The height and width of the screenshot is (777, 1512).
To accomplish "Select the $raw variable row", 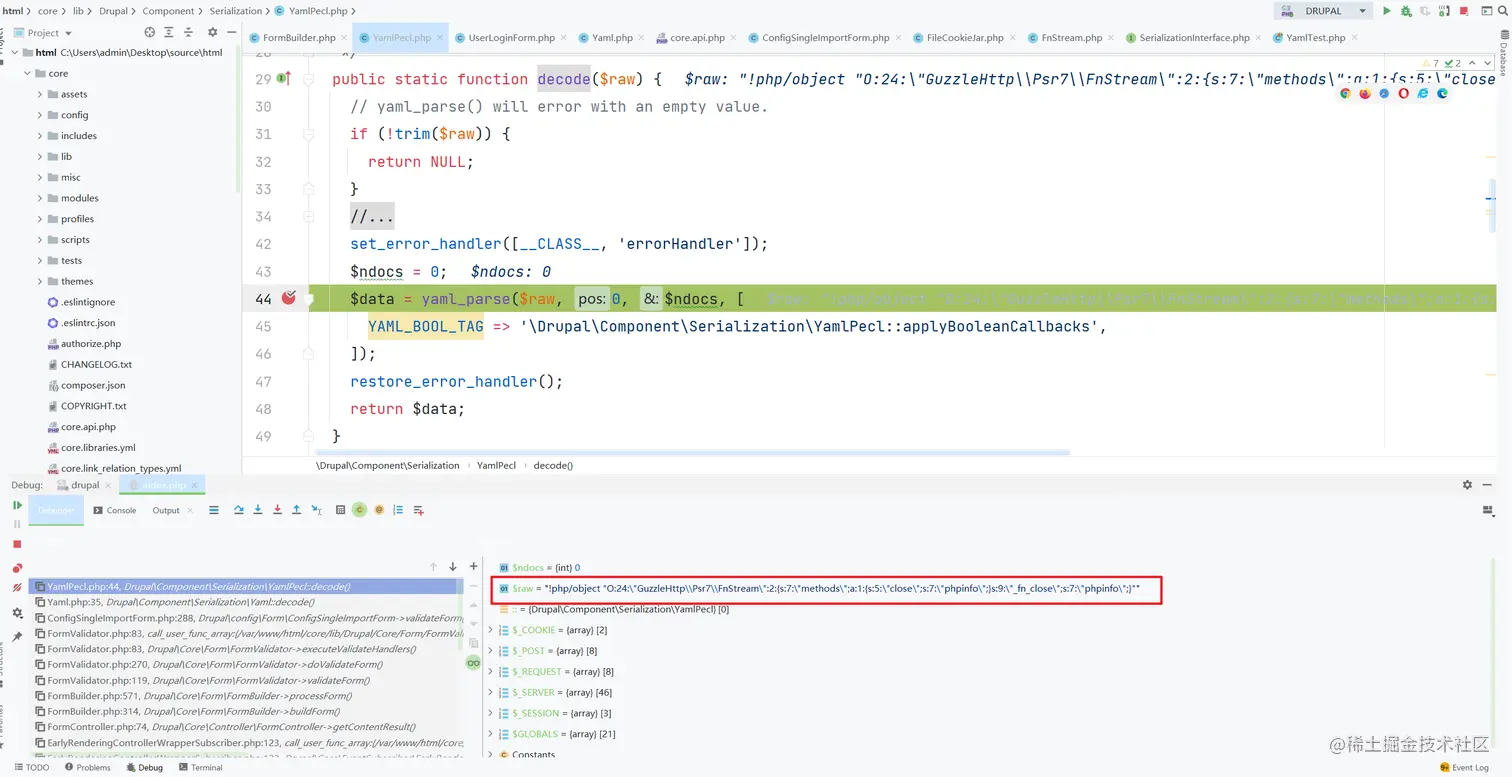I will [826, 589].
